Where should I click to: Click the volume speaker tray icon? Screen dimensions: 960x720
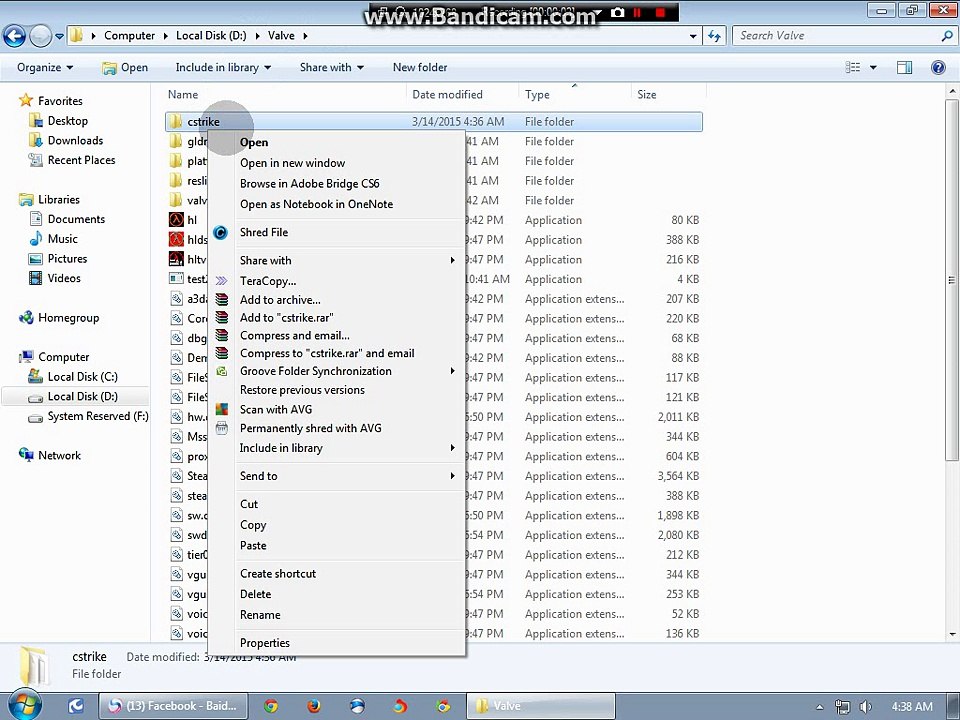[866, 707]
